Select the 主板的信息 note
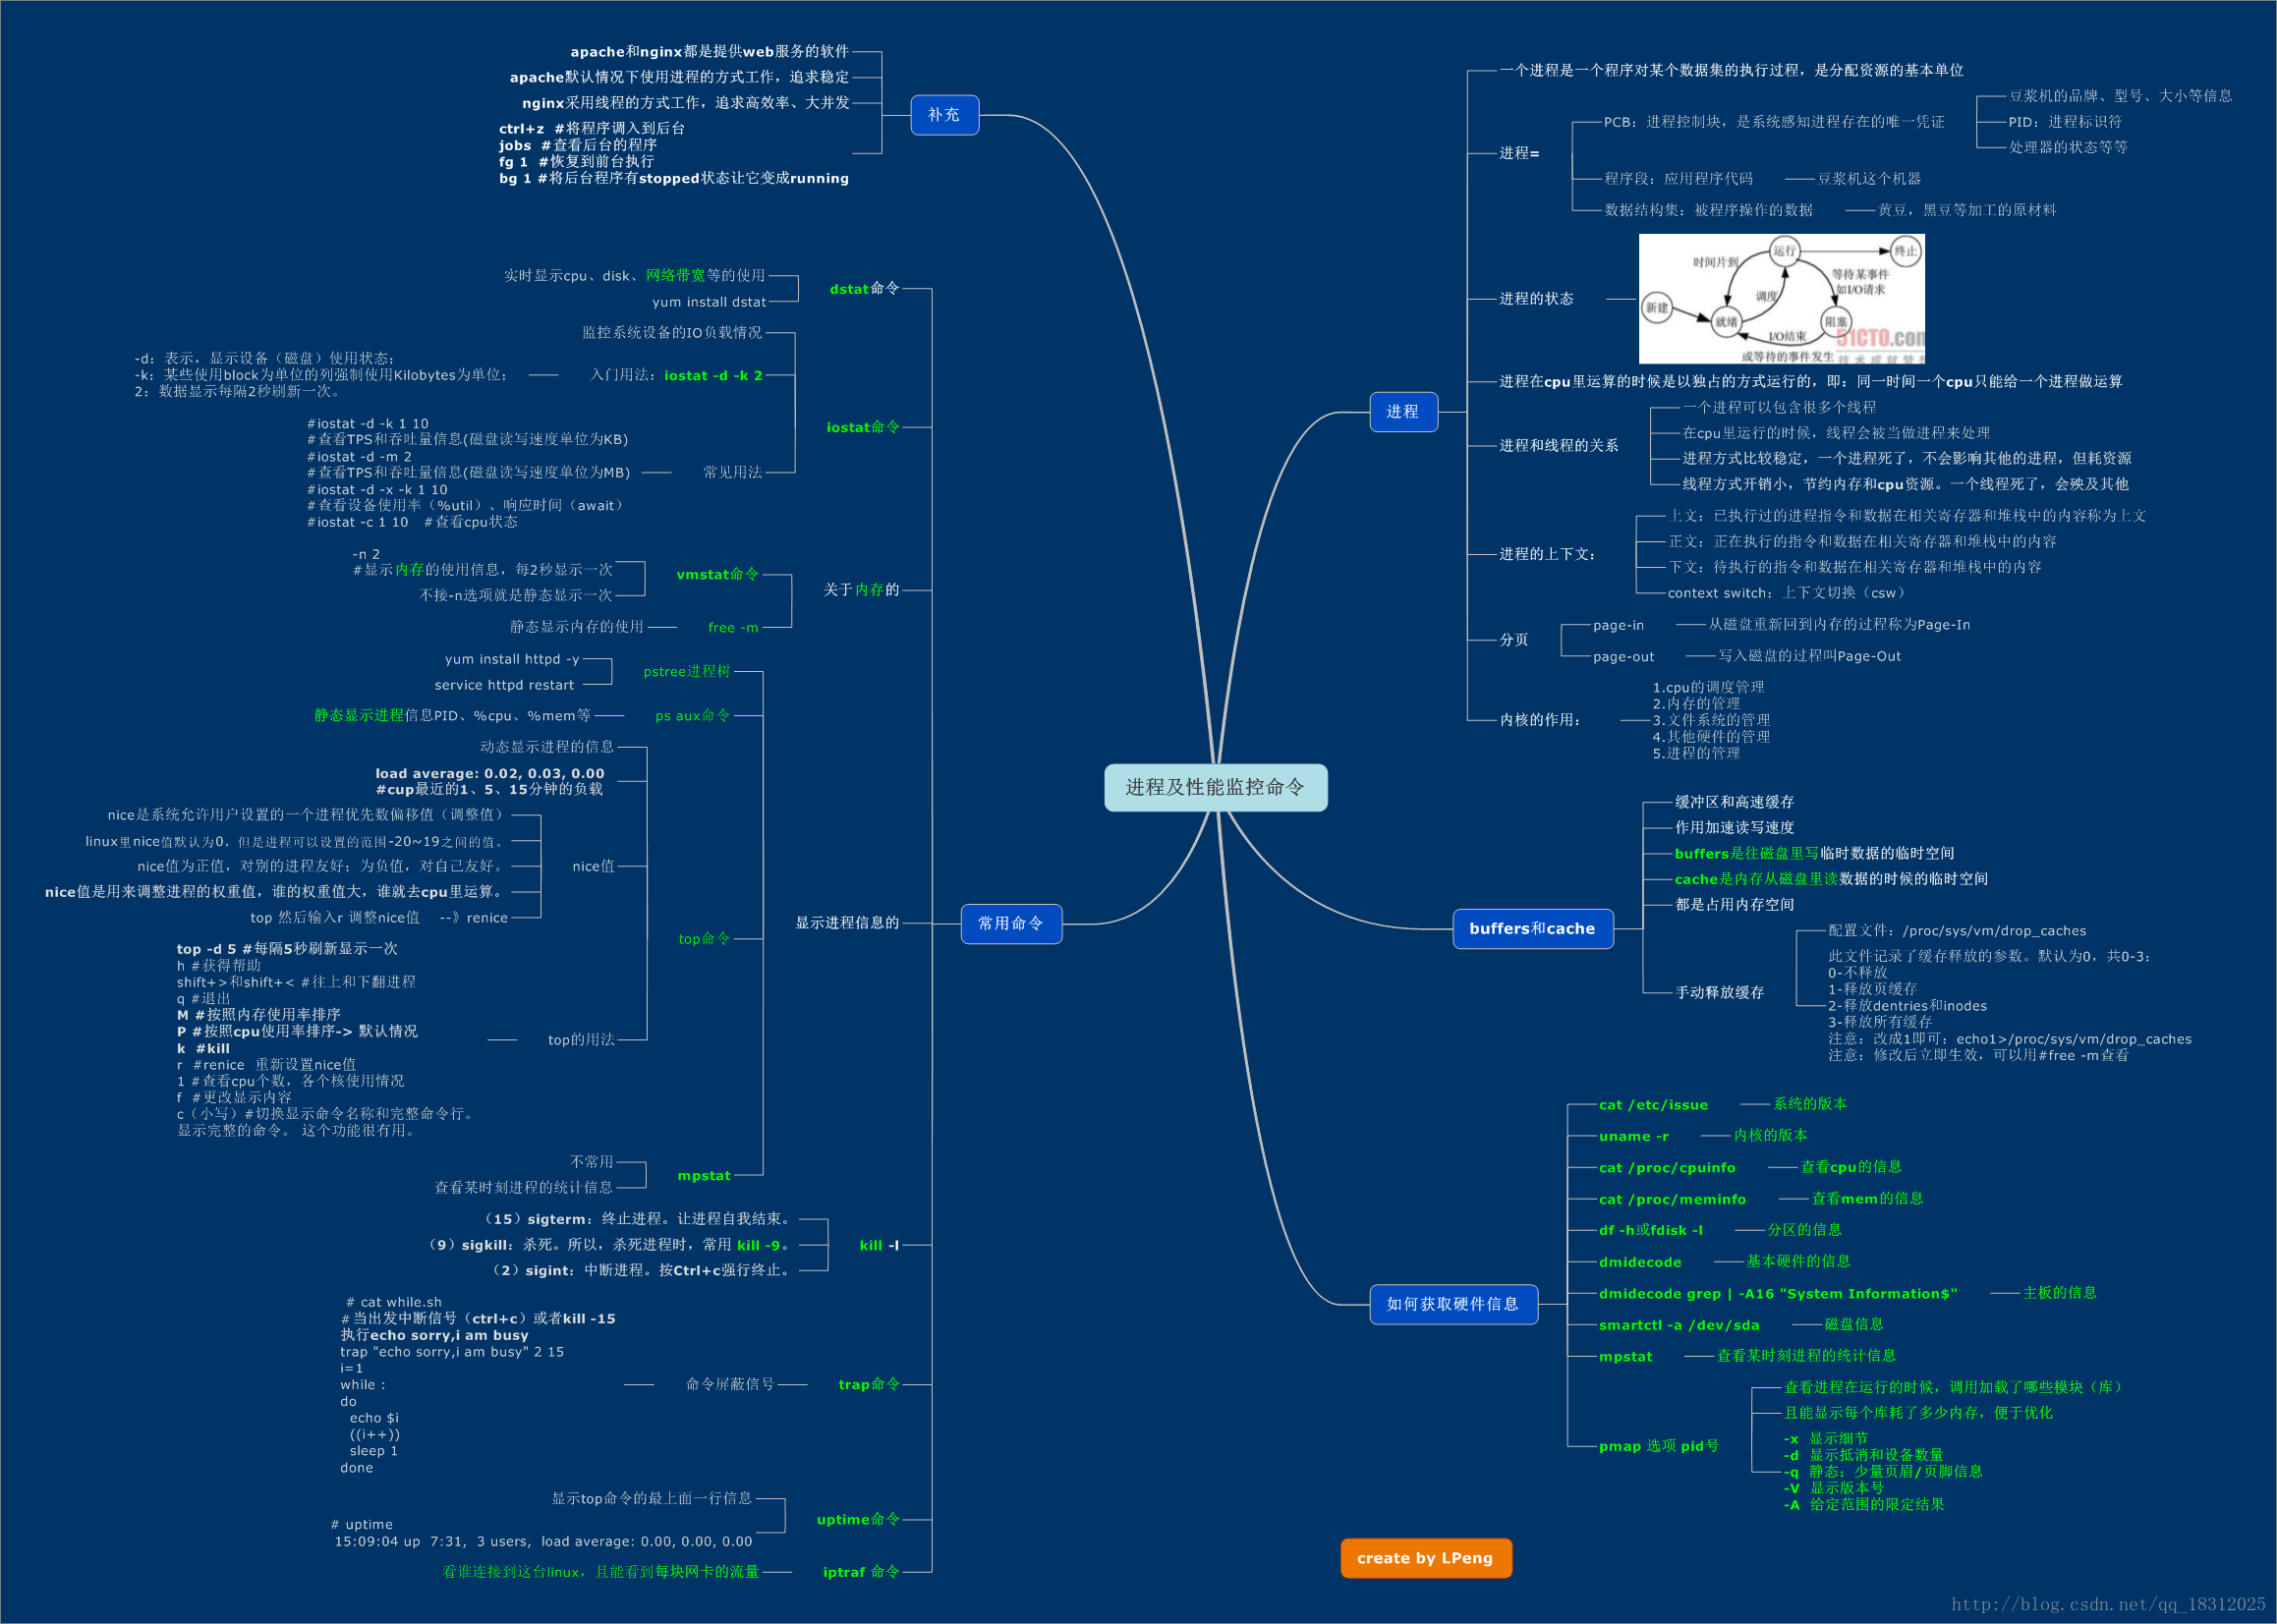This screenshot has width=2277, height=1624. pos(2059,1293)
